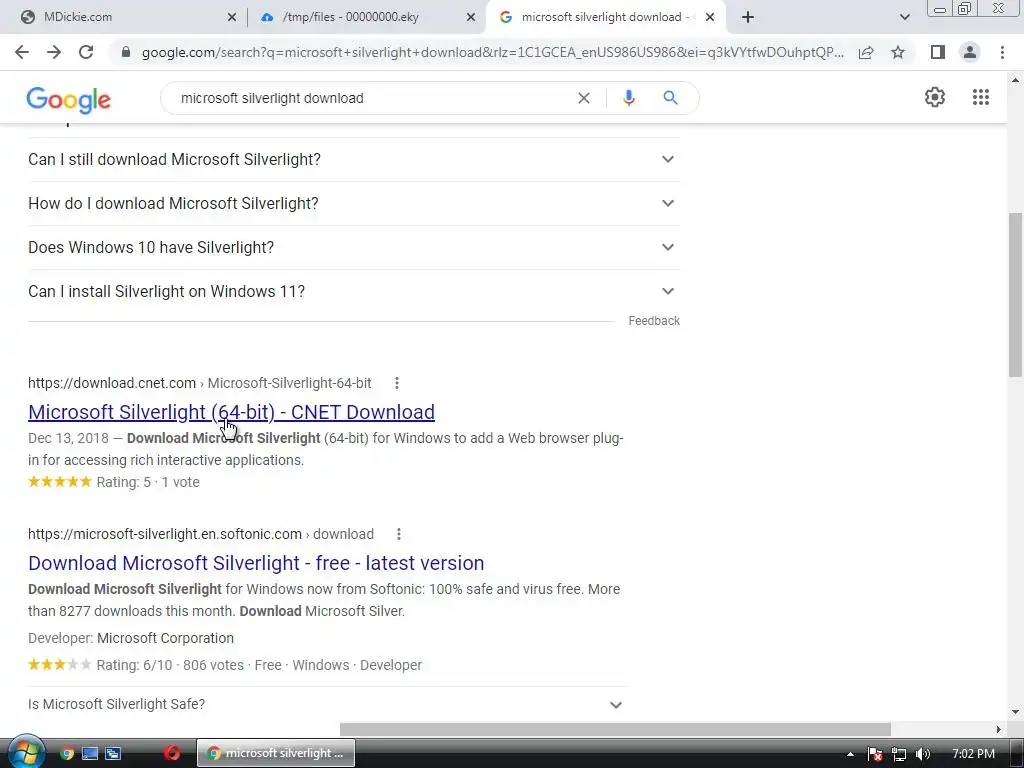Screen dimensions: 1024x768
Task: Click the horizontal scrollbar thumb
Action: pos(615,729)
